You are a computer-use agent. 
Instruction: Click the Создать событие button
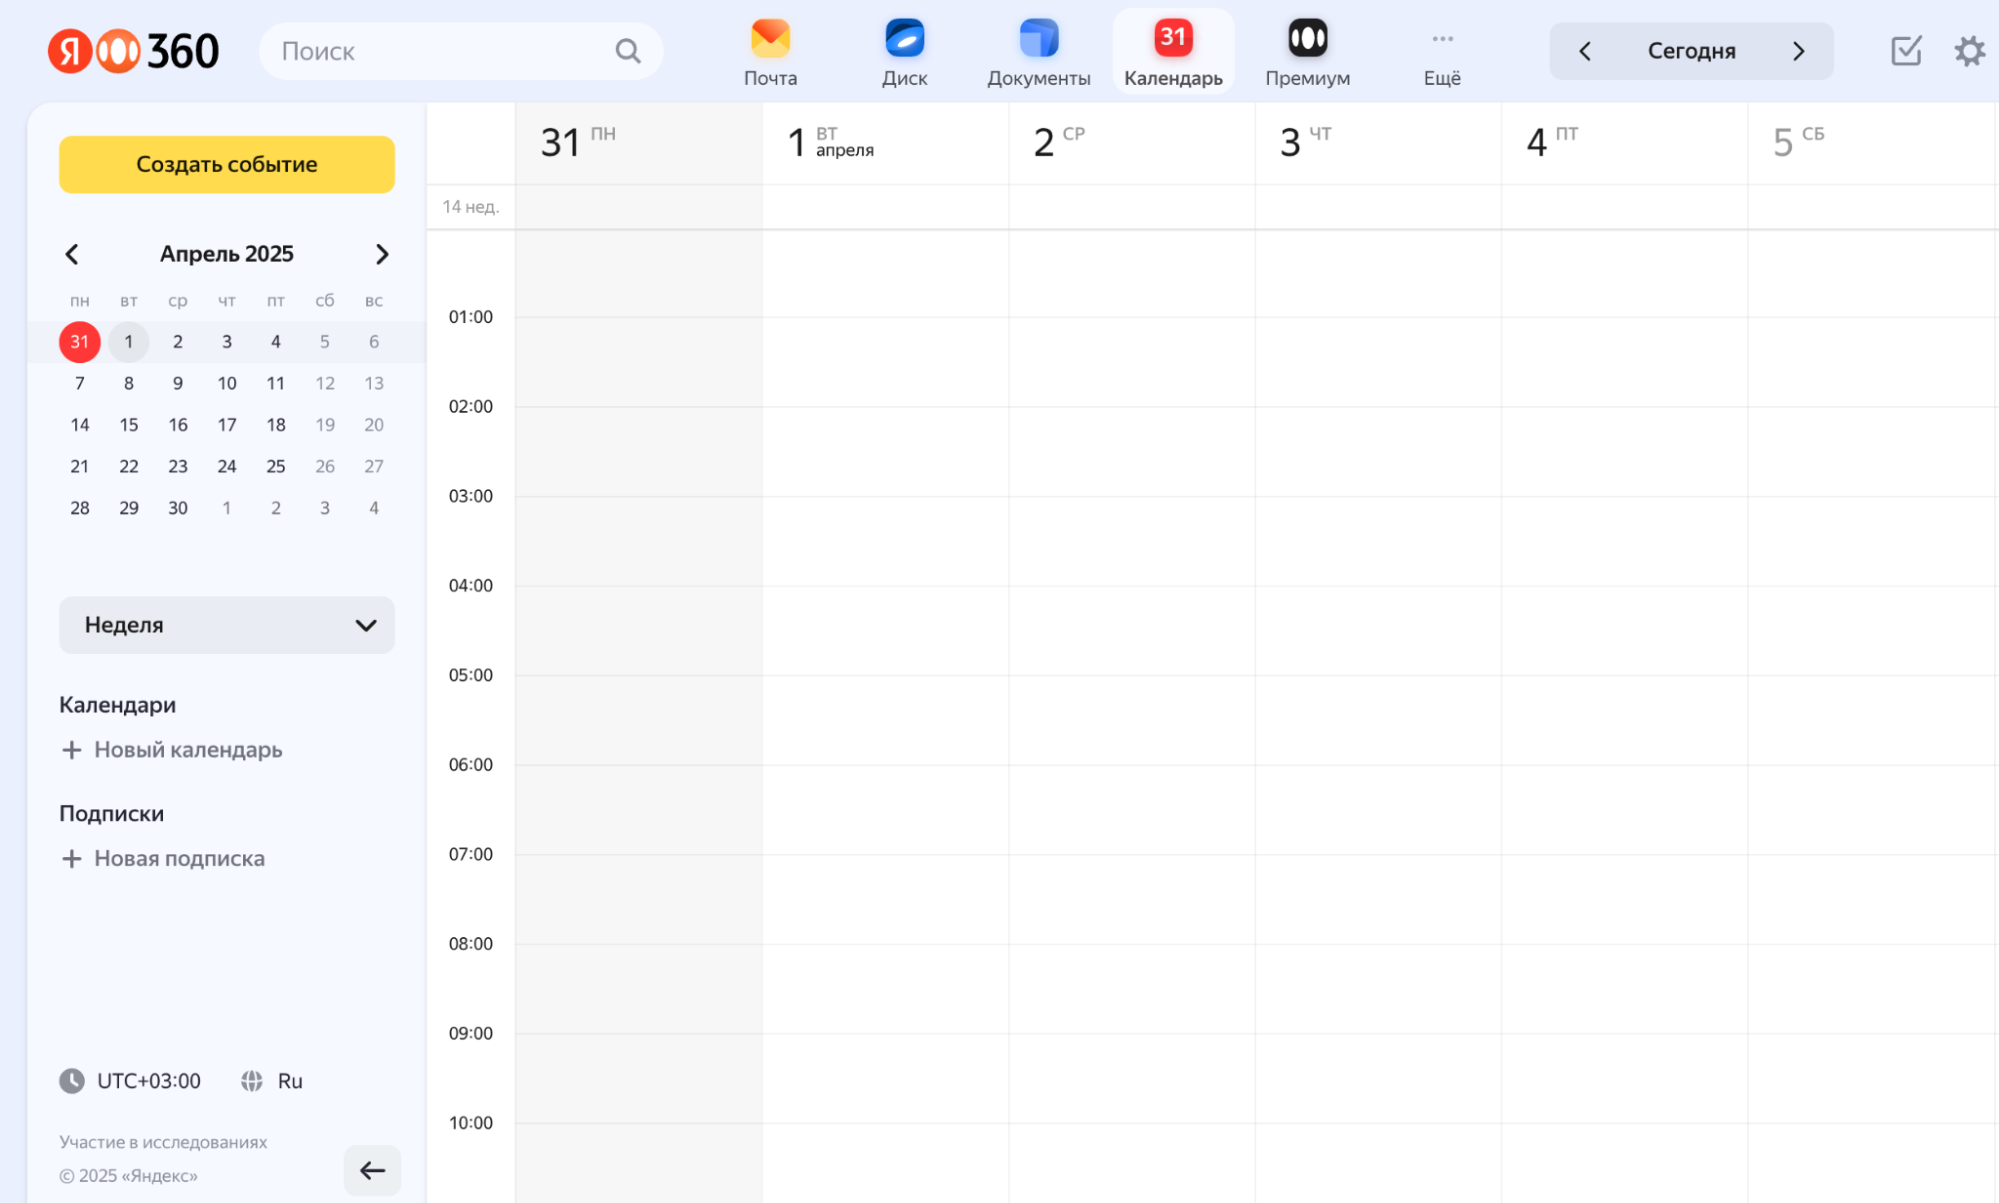(227, 165)
